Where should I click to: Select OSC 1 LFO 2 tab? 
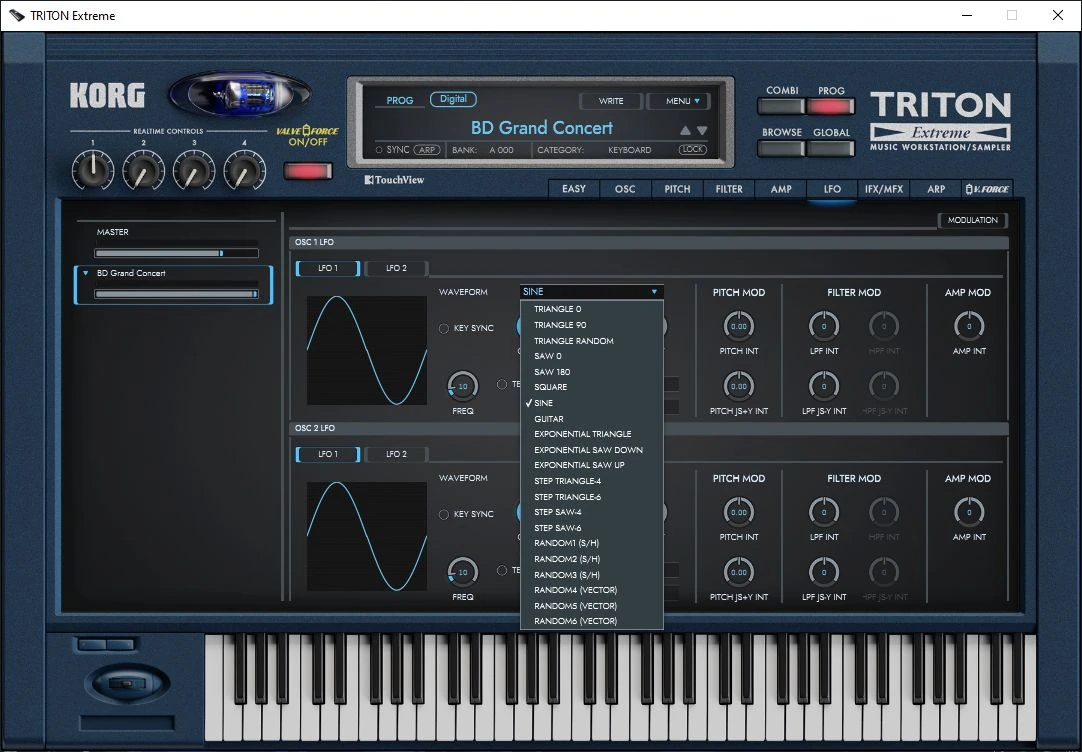[396, 268]
